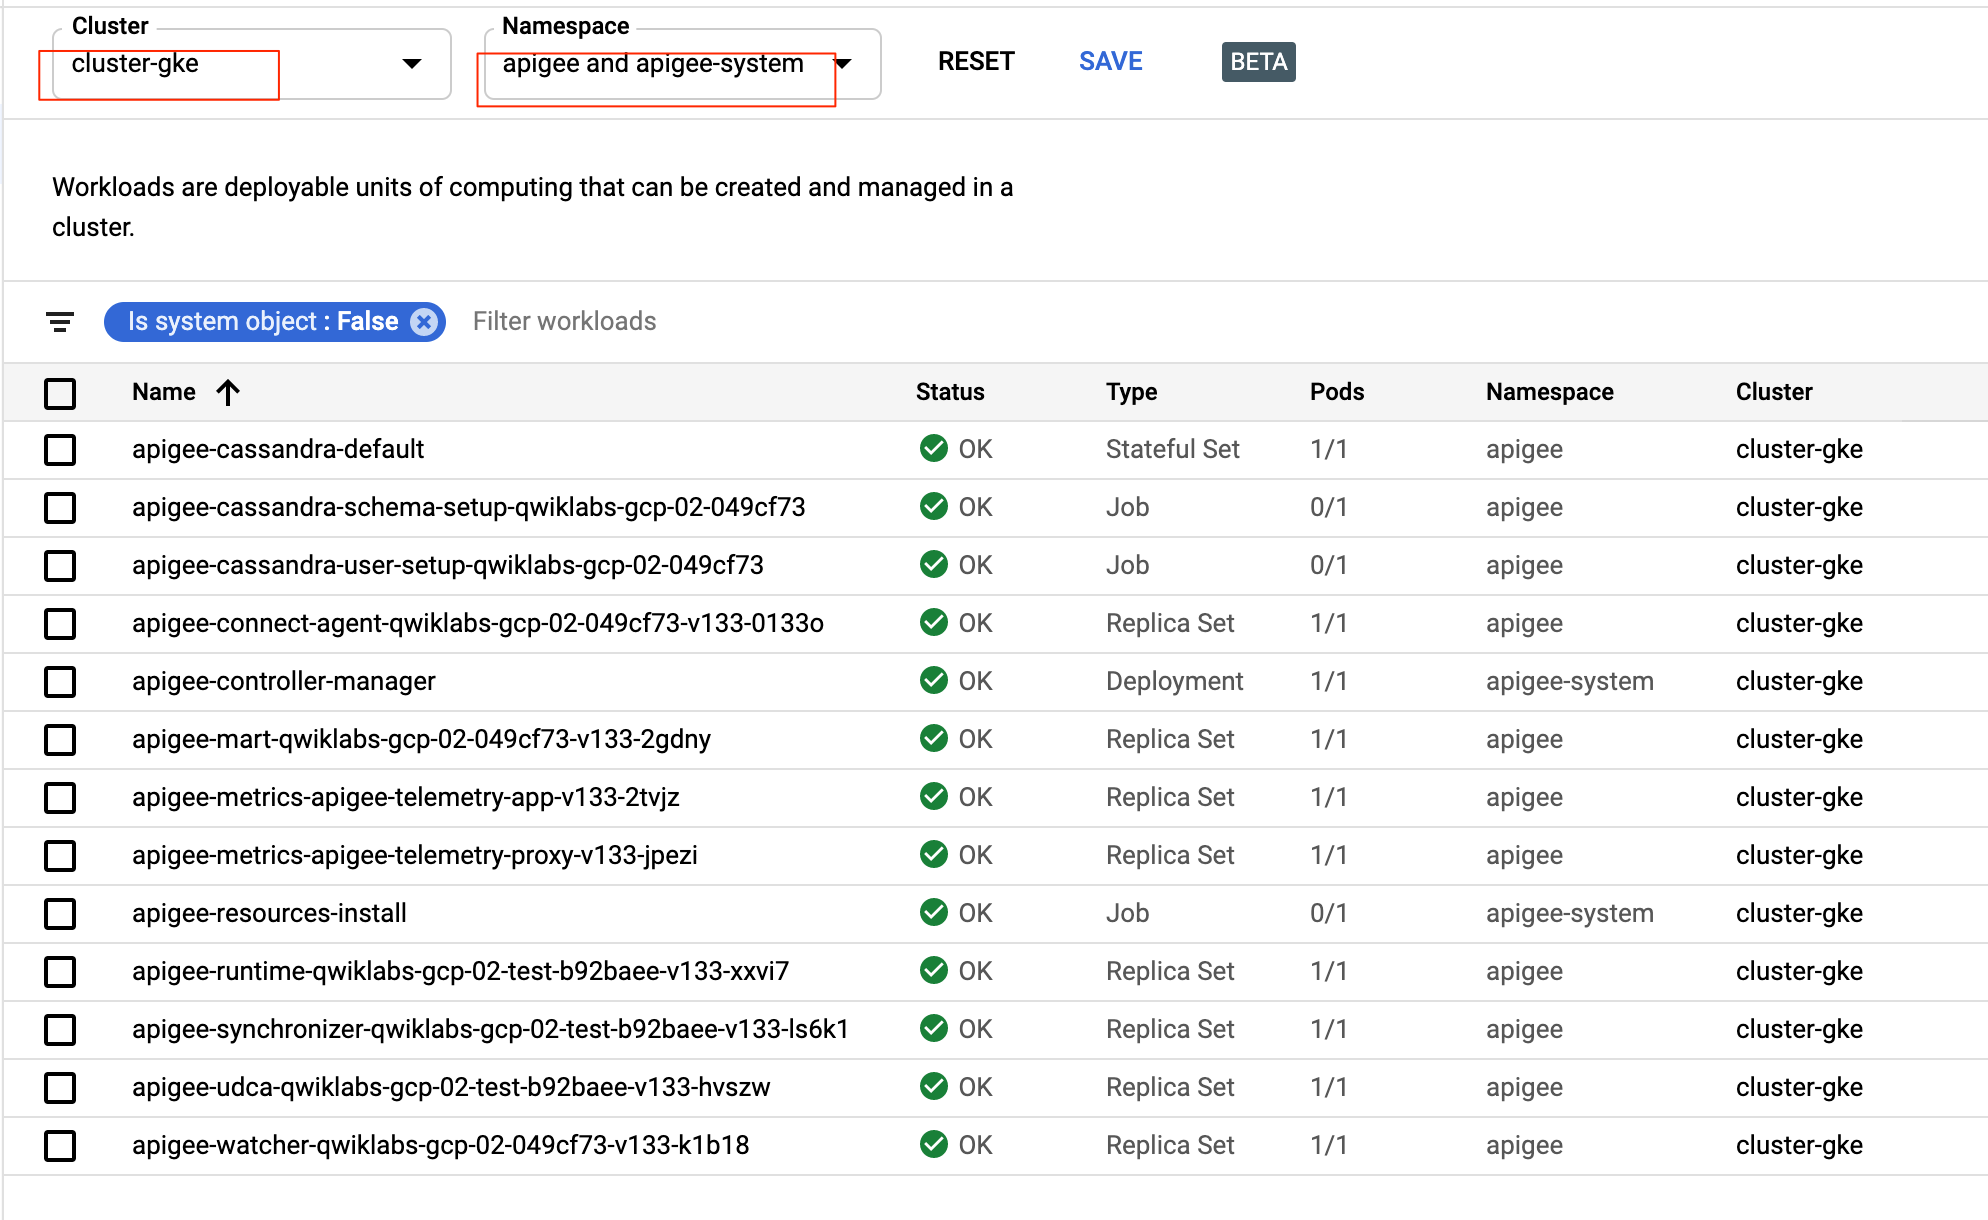Check the apigee-metrics telemetry-proxy row checkbox

60,856
